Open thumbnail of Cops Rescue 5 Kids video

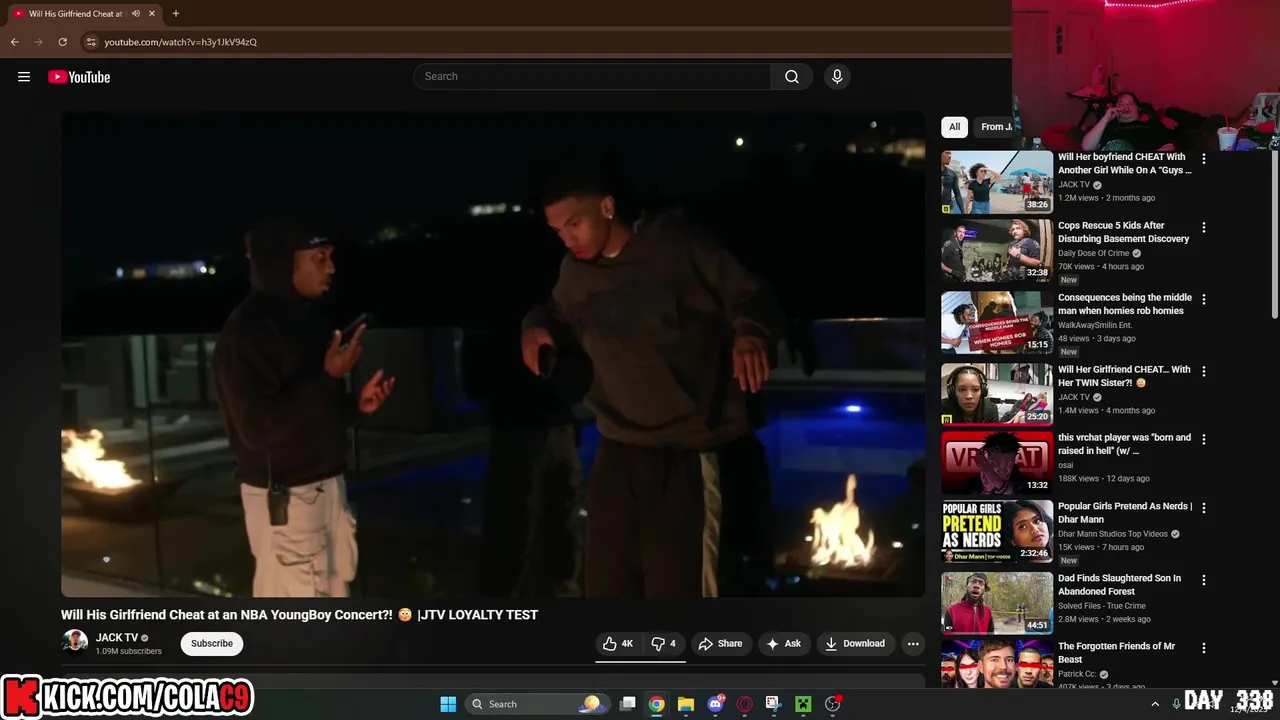(x=997, y=251)
